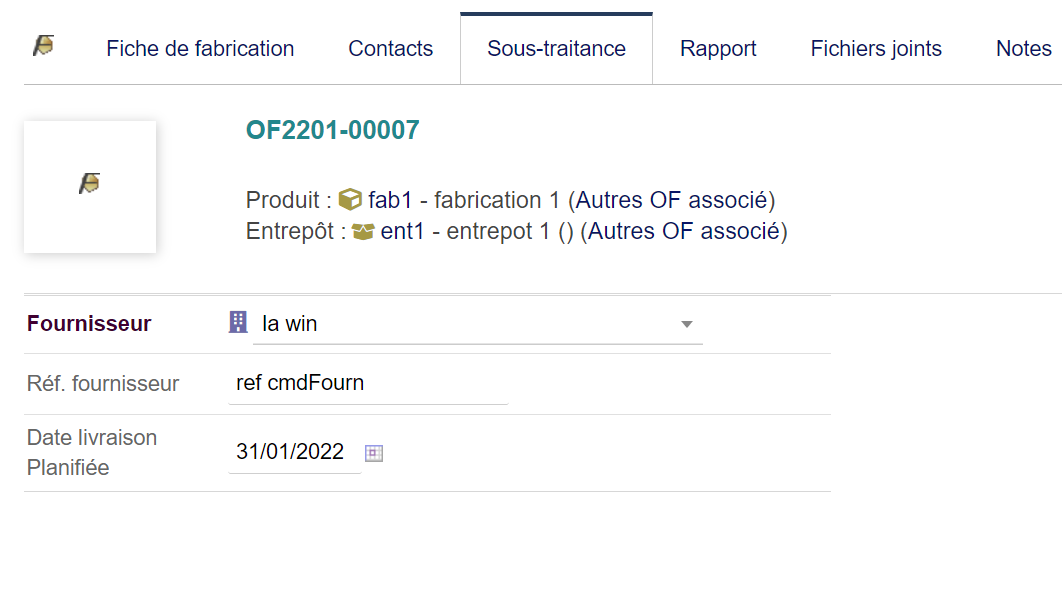1062x616 pixels.
Task: Open the calendar date picker icon
Action: 374,453
